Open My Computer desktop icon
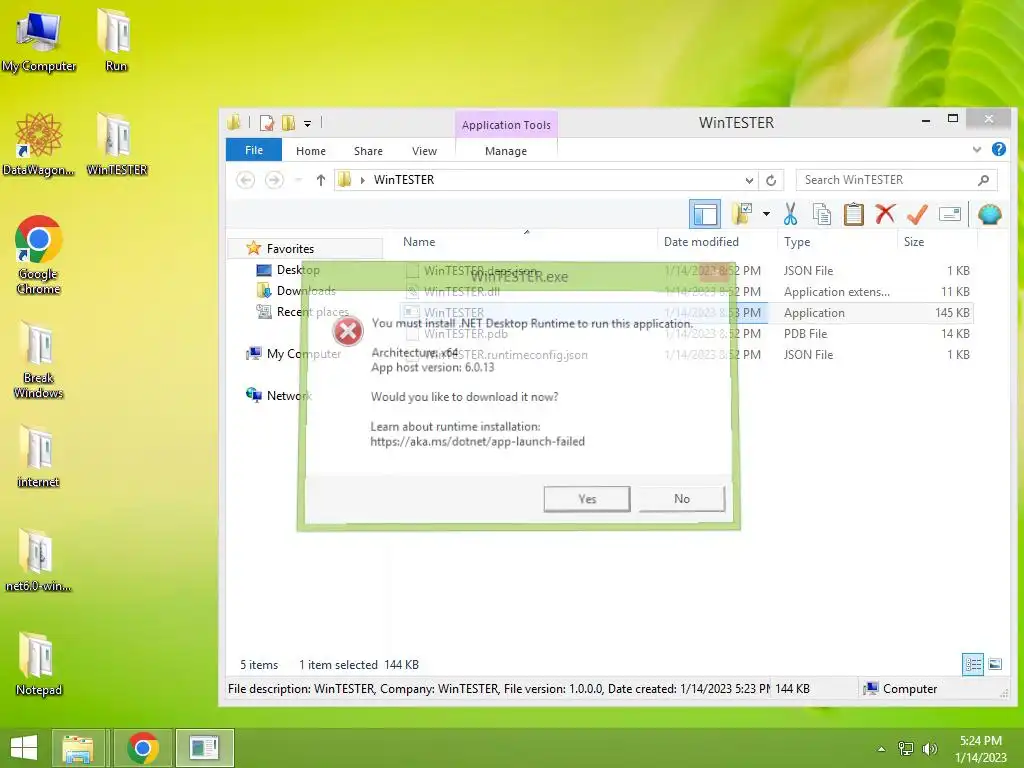The height and width of the screenshot is (768, 1024). coord(39,39)
